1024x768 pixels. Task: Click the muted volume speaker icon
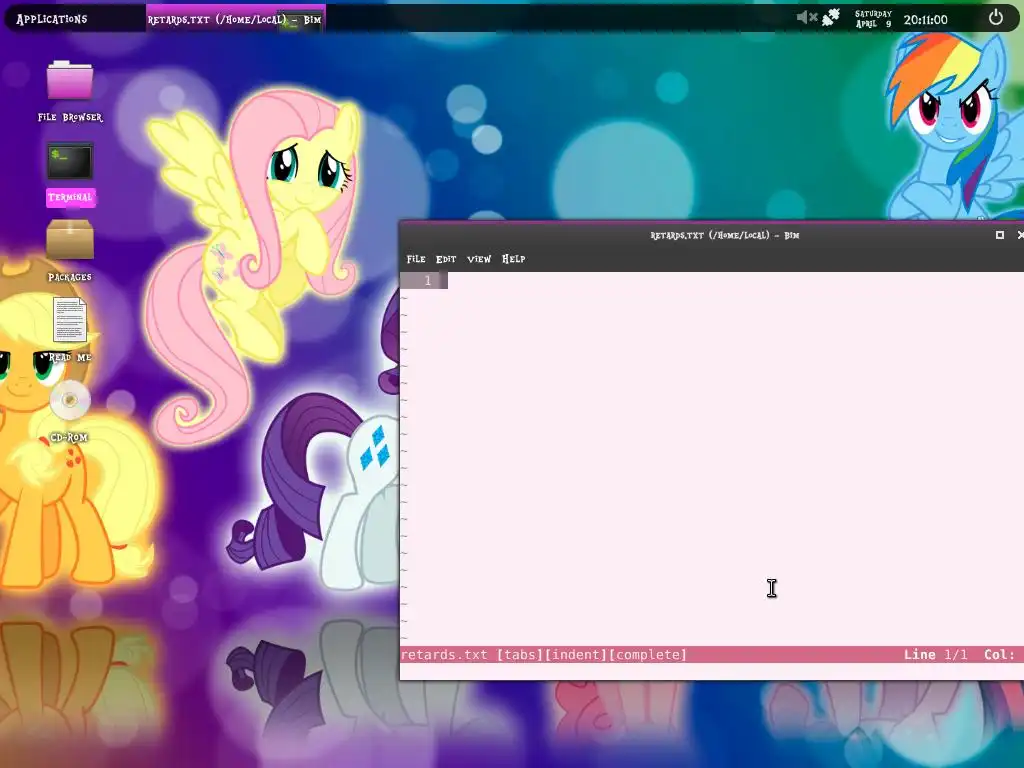tap(807, 18)
